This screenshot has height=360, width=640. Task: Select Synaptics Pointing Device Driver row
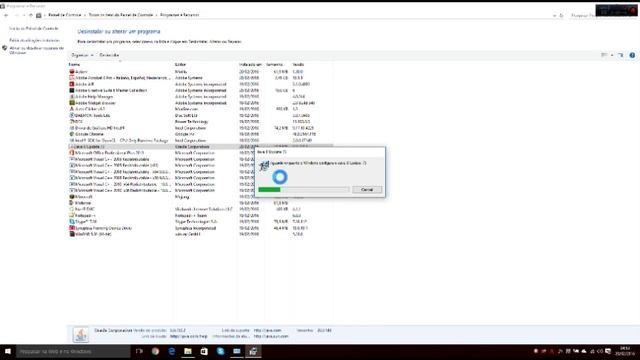pos(200,228)
